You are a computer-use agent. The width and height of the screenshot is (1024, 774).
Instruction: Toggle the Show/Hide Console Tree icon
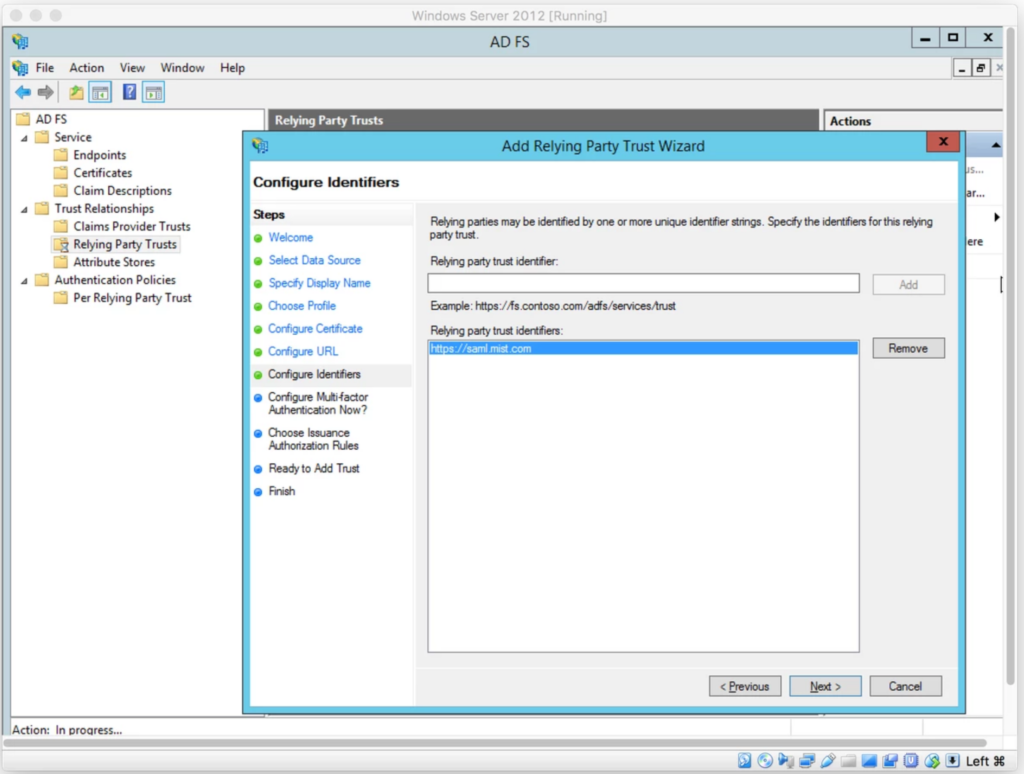point(100,93)
